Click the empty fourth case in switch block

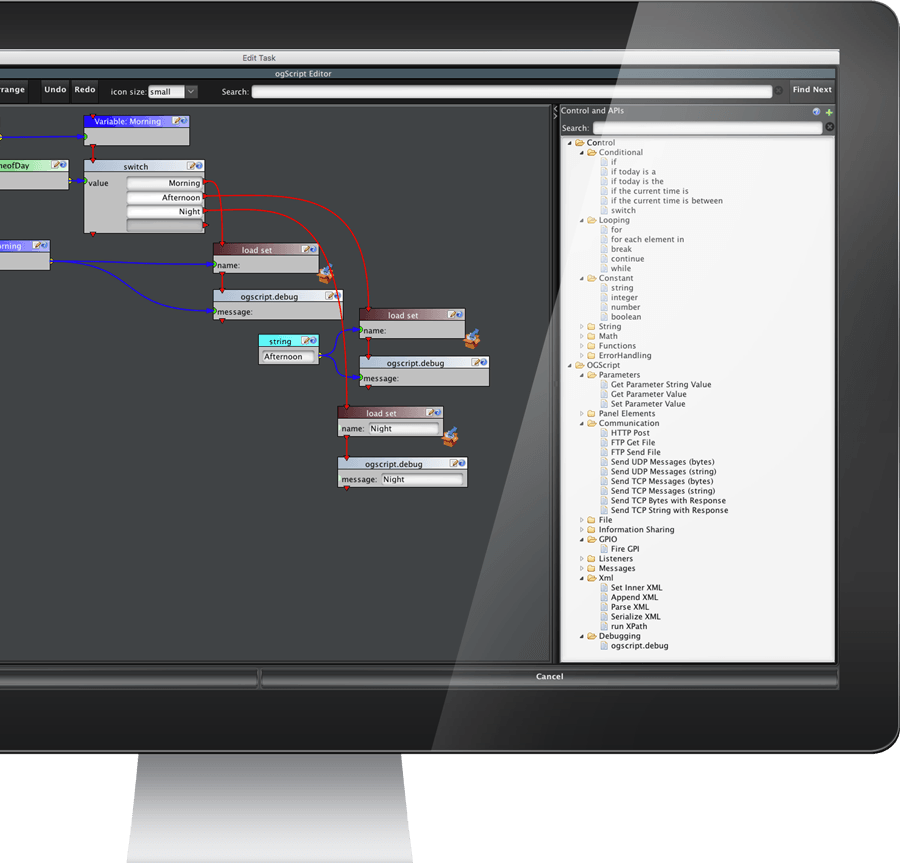[164, 226]
